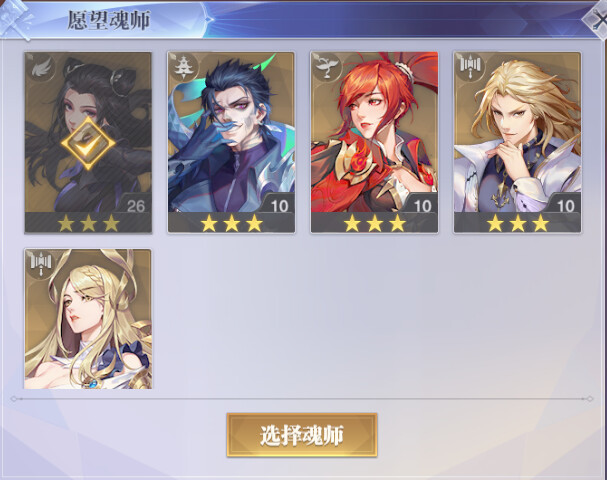Click the three-star rating under the blue-haired card
This screenshot has height=480, width=607.
[231, 223]
